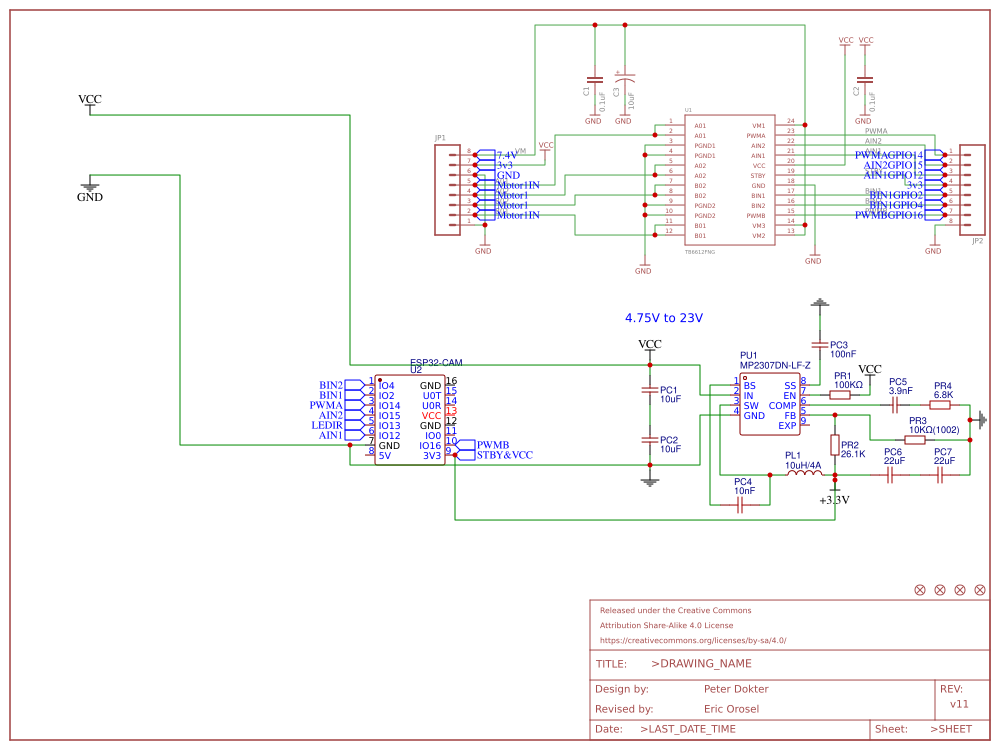Select the MP2307DN-LF-Z regulator chip
1000x750 pixels.
[x=770, y=405]
